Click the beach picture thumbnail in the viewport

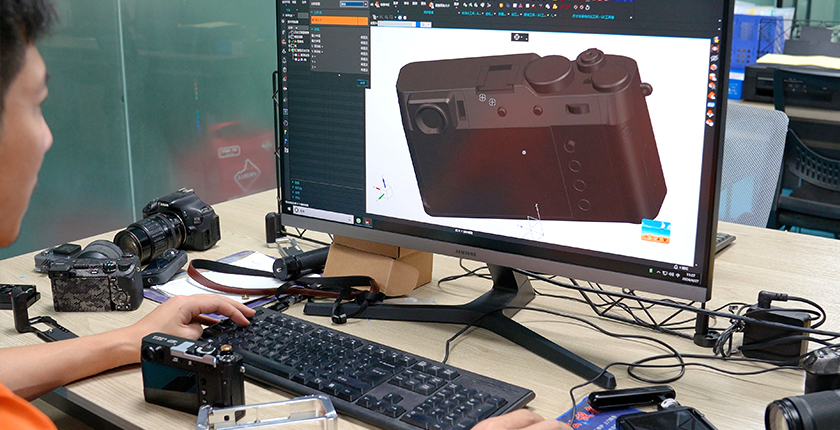(656, 231)
